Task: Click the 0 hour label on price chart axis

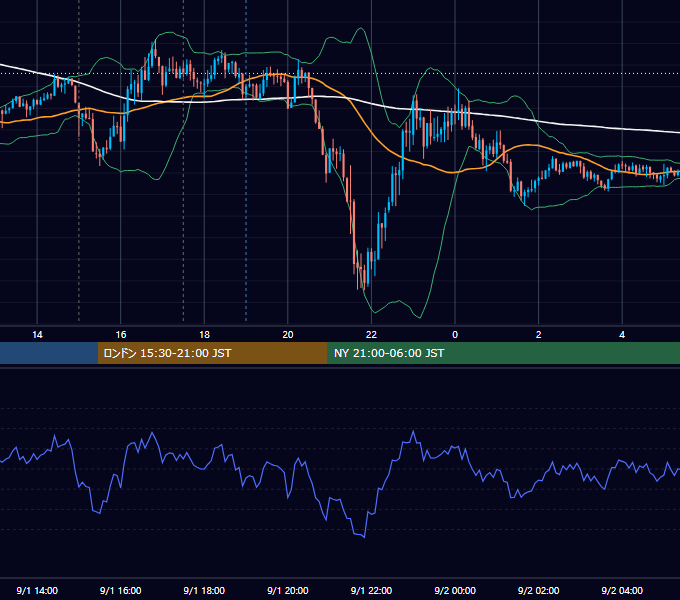Action: pos(455,335)
